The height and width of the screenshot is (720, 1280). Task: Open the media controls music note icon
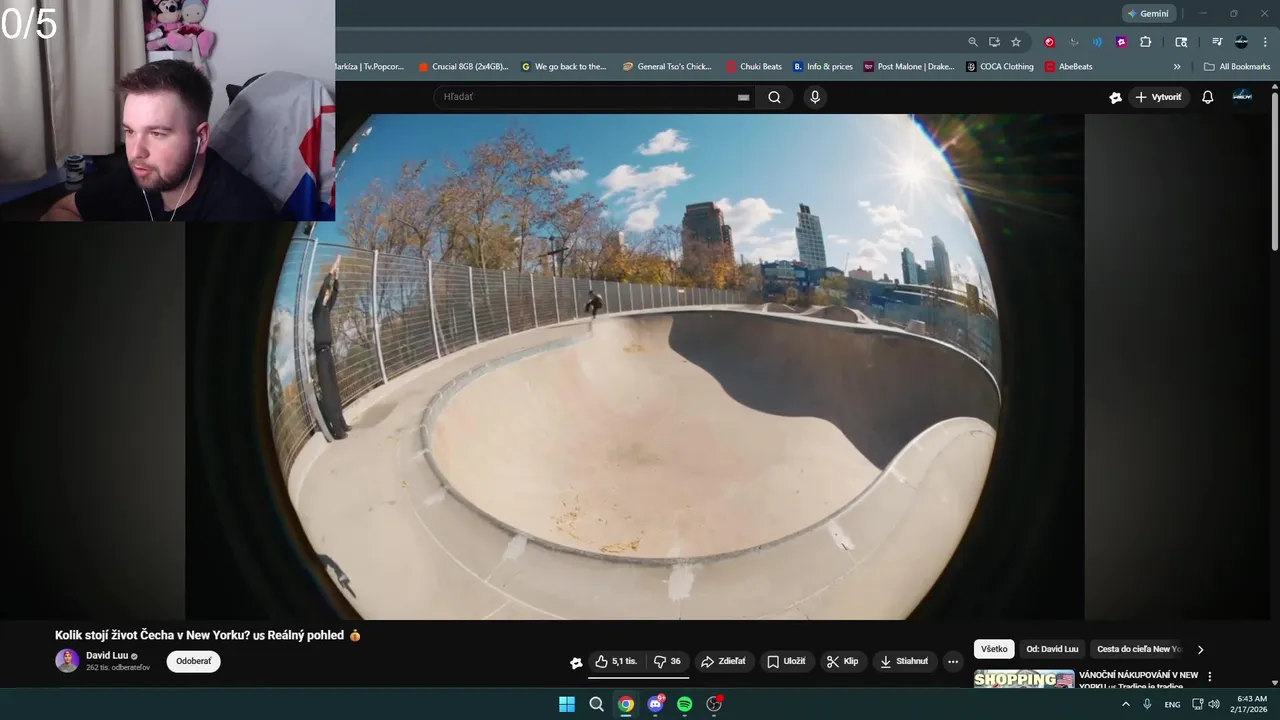[x=1217, y=42]
